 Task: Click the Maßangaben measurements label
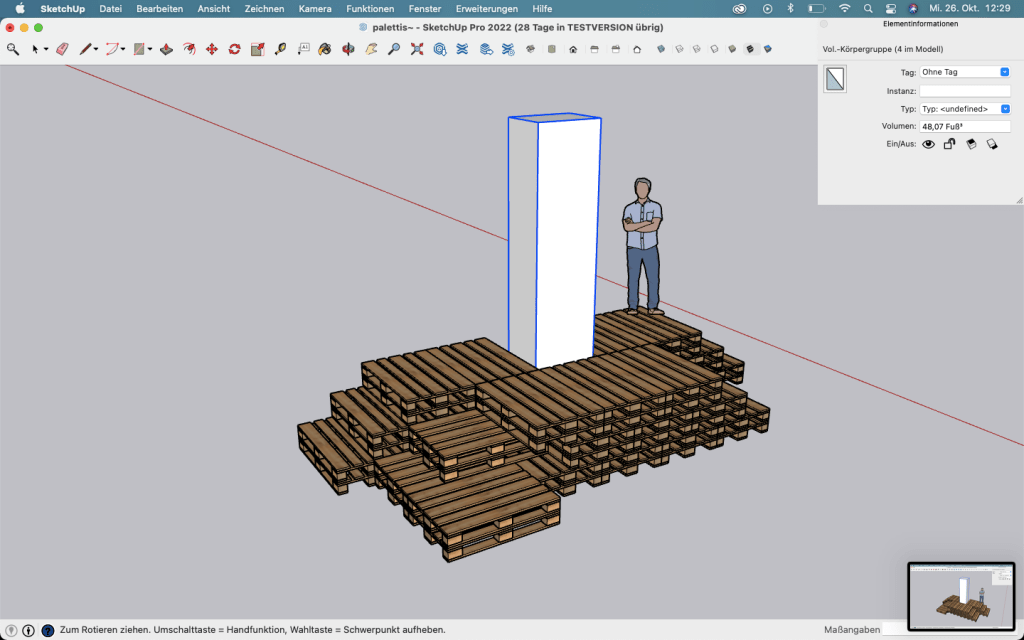click(x=850, y=629)
